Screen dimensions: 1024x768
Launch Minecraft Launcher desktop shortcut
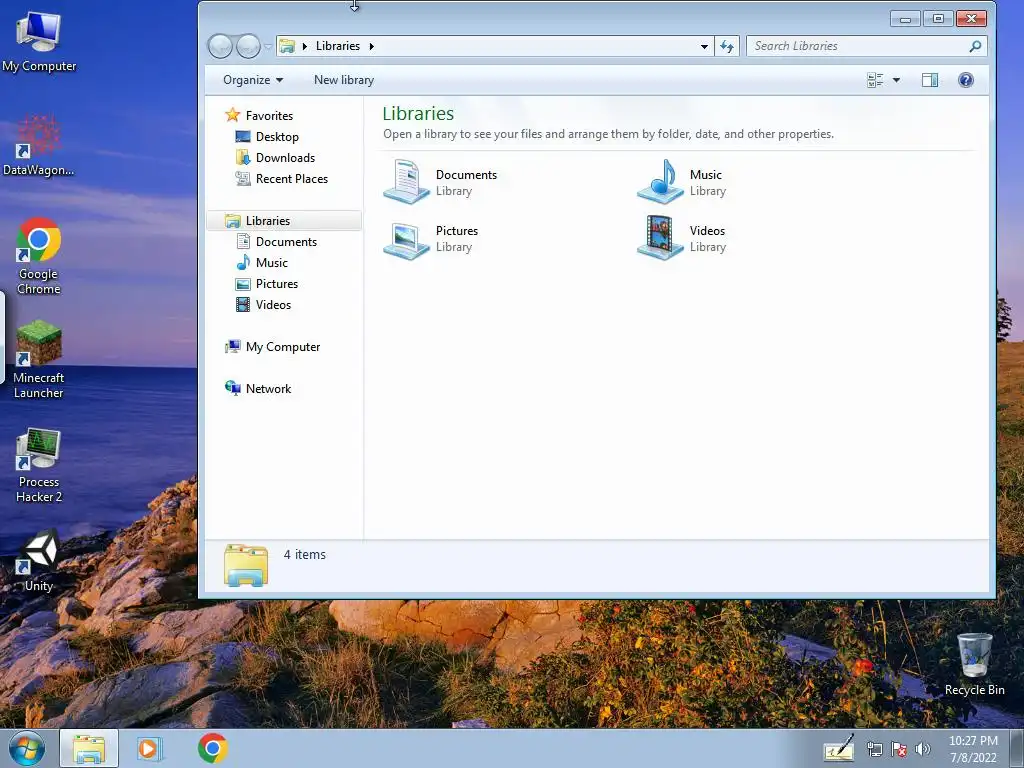39,360
